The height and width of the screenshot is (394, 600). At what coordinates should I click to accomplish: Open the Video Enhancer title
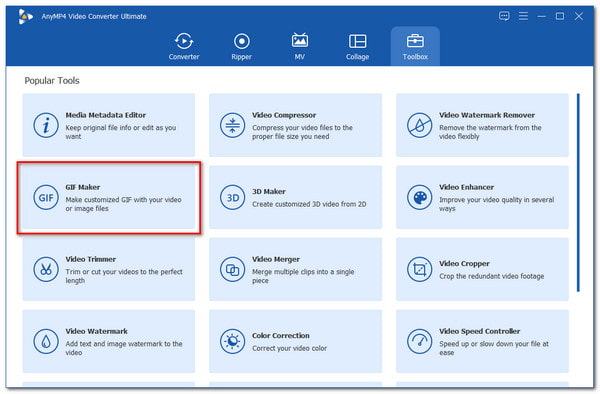point(466,187)
